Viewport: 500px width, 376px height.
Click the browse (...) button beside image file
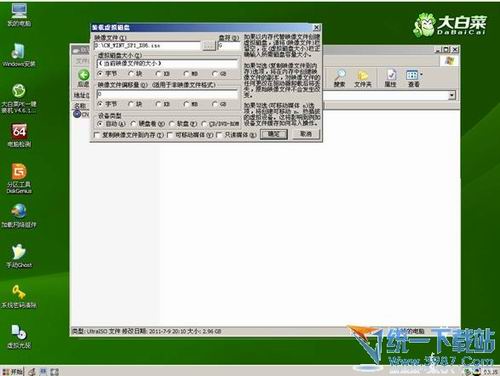(209, 46)
